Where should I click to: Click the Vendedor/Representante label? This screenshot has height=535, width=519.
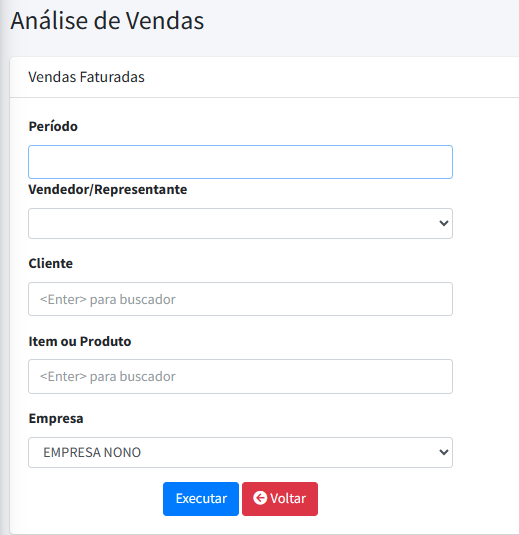108,189
